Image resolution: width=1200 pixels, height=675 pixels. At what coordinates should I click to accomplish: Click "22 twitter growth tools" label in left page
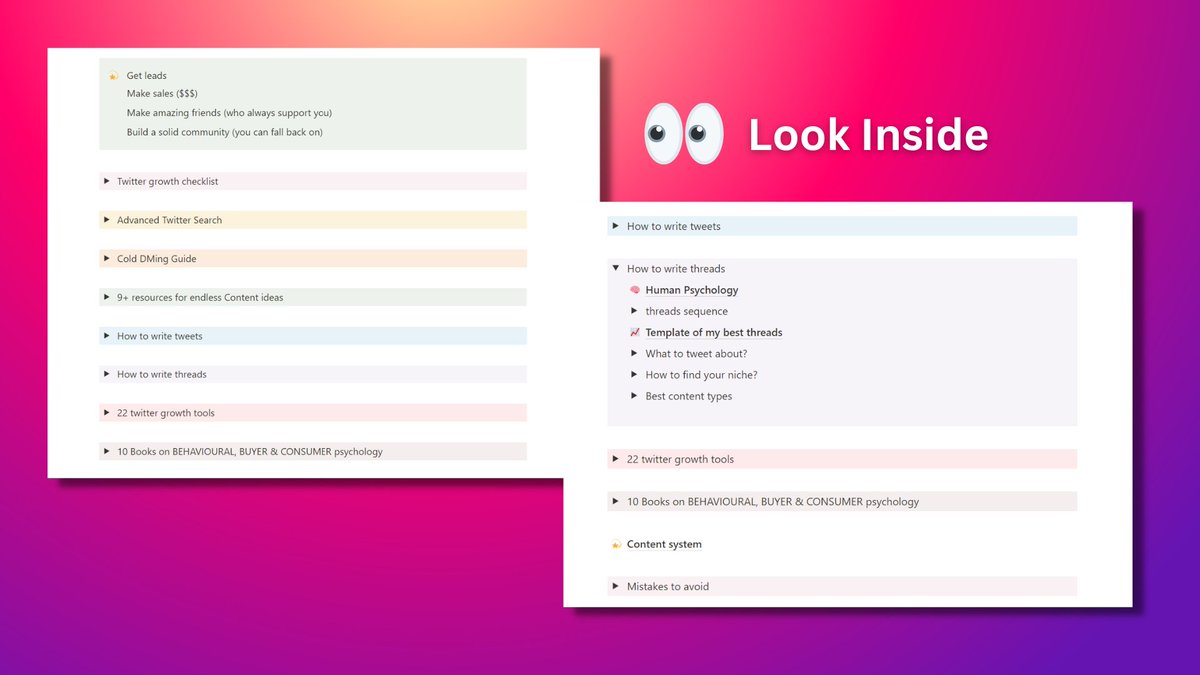(x=166, y=413)
